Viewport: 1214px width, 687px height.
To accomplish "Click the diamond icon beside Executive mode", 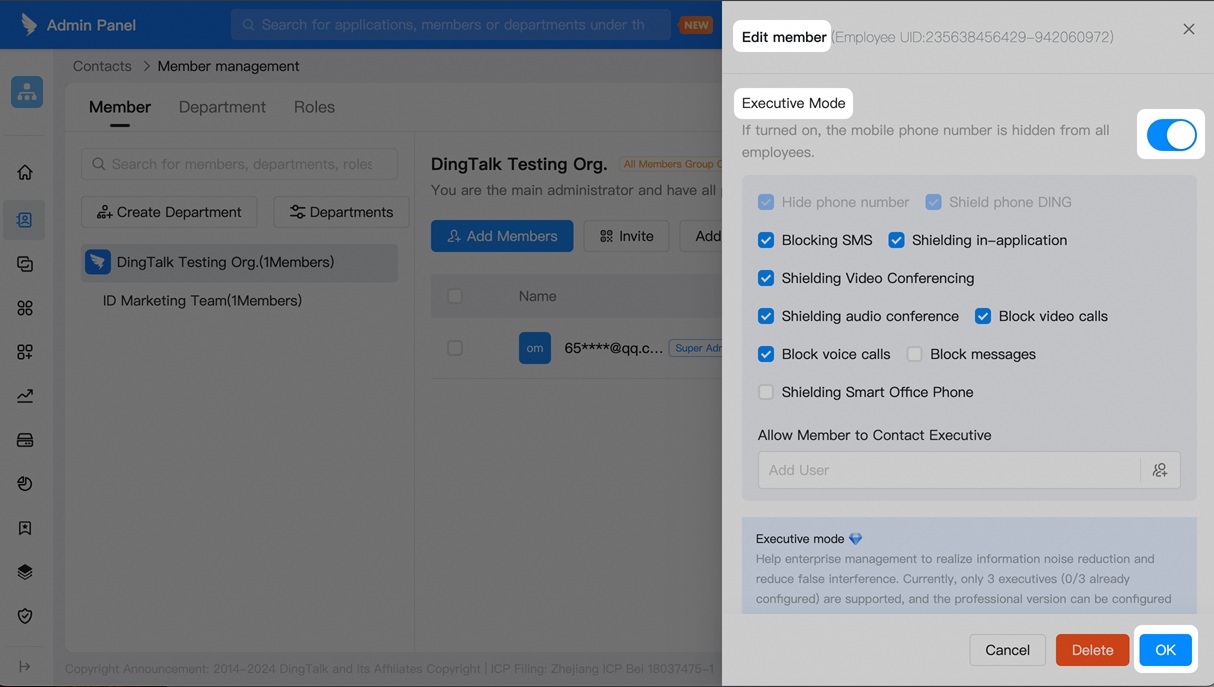I will 856,539.
